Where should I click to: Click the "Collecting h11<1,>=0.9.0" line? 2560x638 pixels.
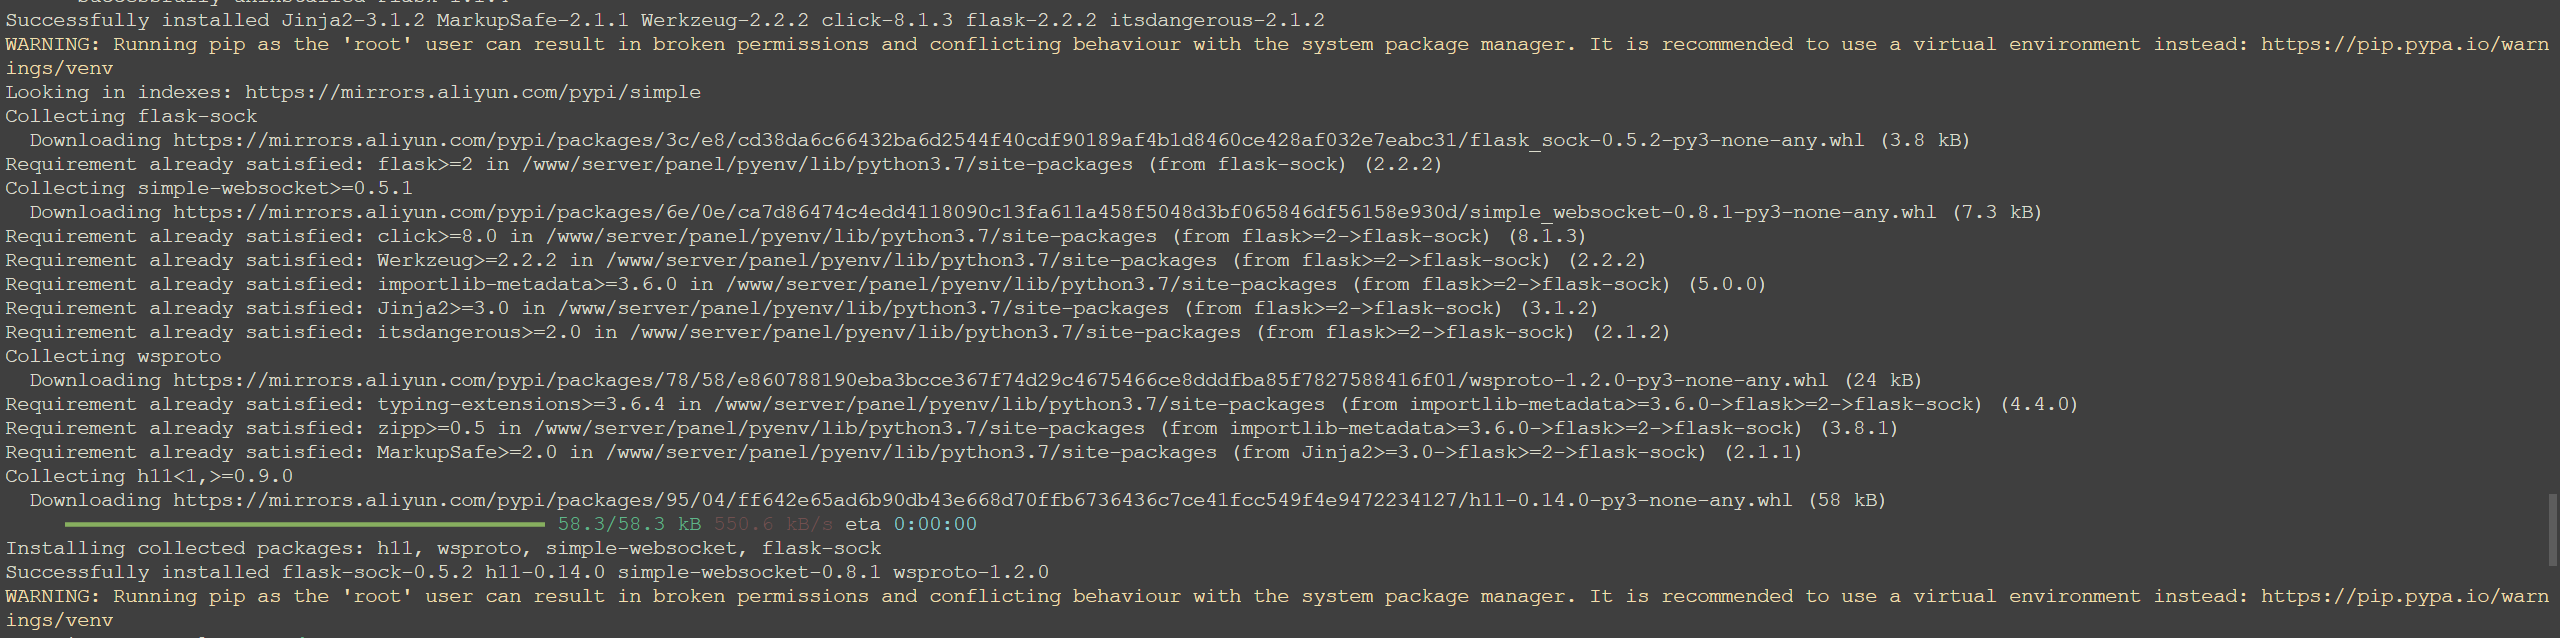tap(149, 476)
